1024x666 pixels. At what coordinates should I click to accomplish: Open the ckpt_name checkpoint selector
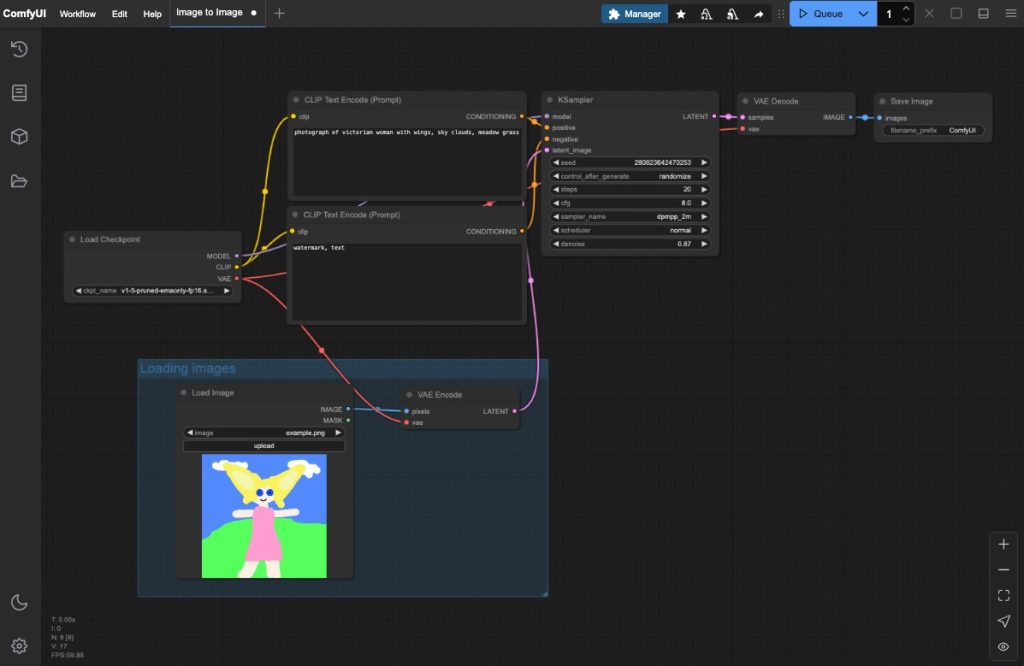point(153,291)
